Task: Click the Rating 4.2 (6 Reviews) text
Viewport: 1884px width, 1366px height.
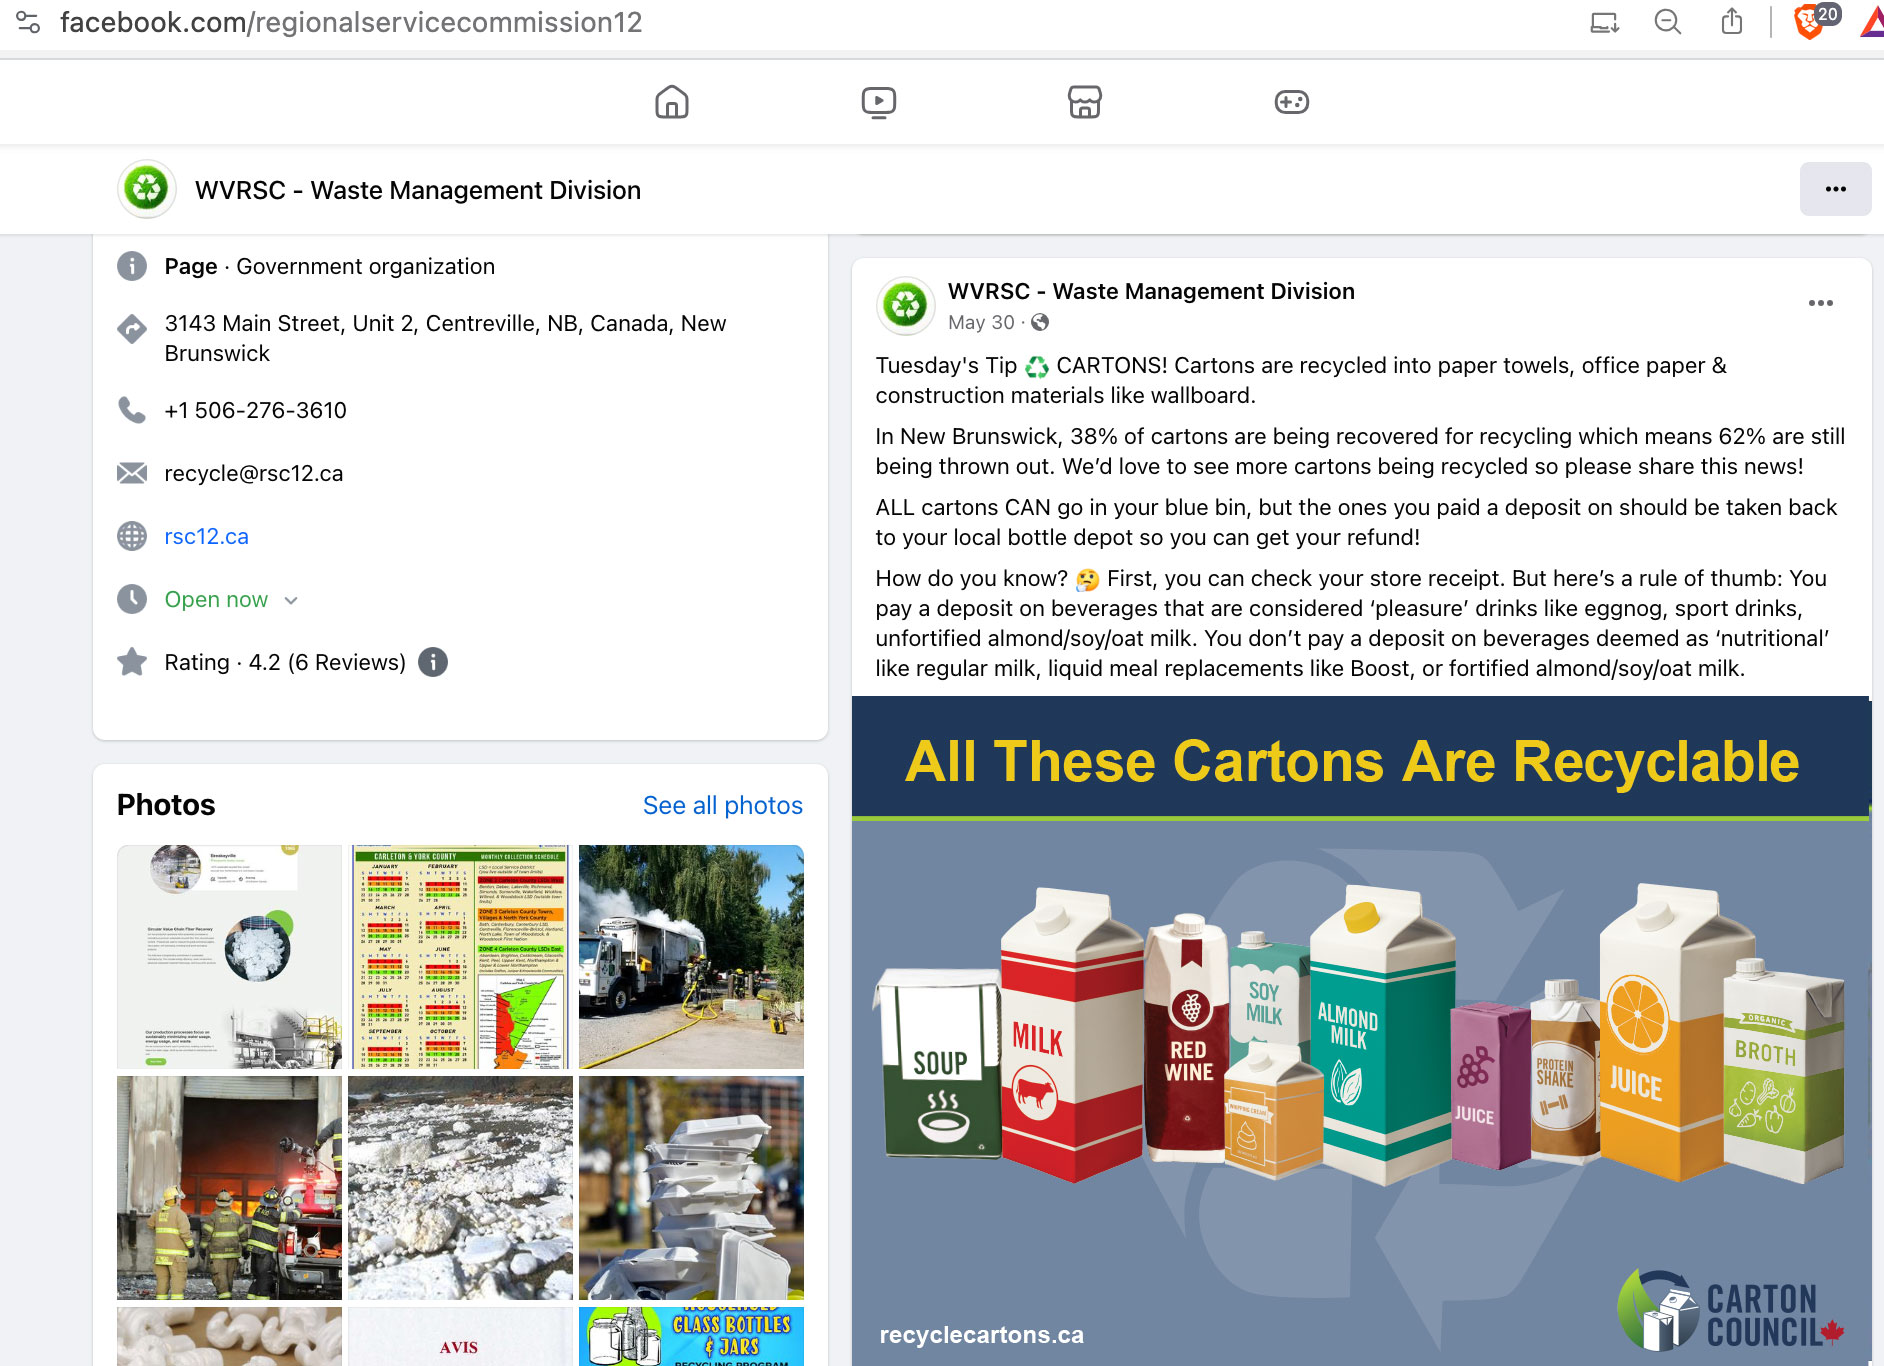Action: pyautogui.click(x=285, y=662)
